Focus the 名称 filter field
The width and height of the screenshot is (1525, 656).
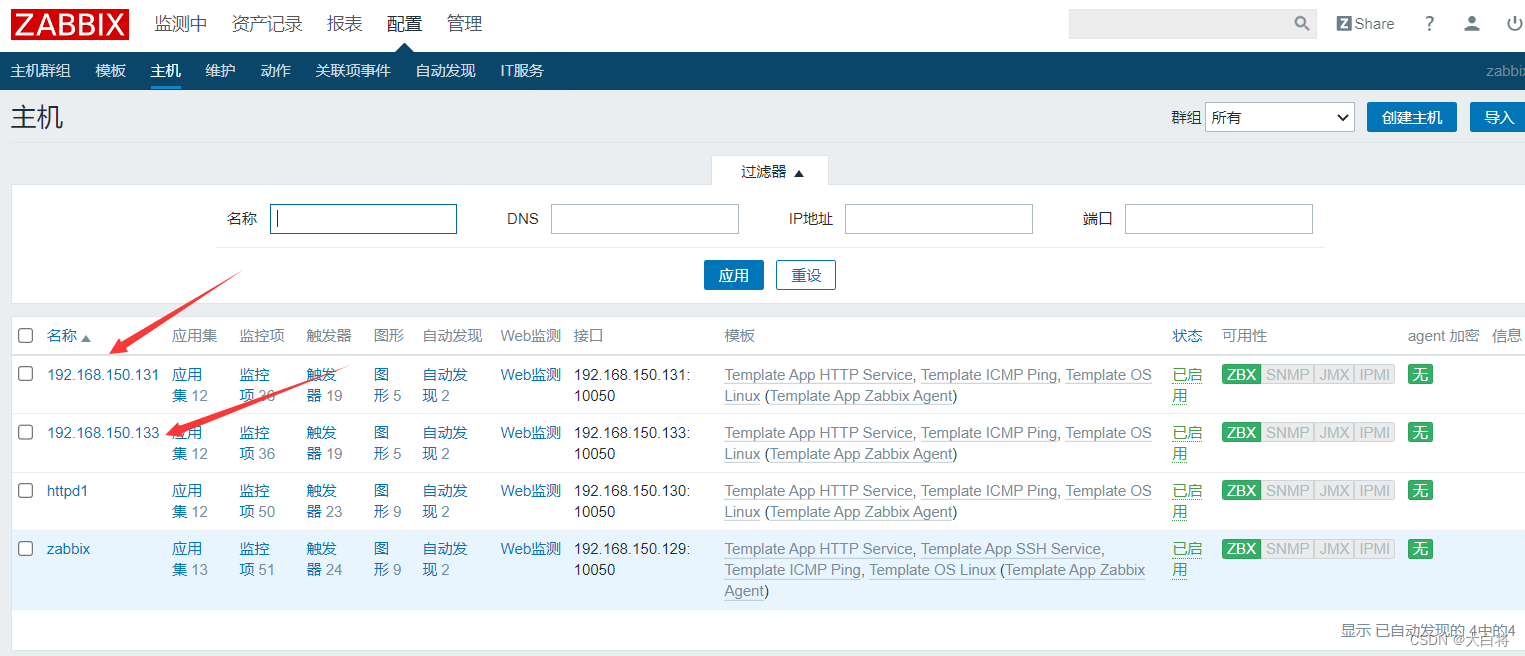click(363, 219)
